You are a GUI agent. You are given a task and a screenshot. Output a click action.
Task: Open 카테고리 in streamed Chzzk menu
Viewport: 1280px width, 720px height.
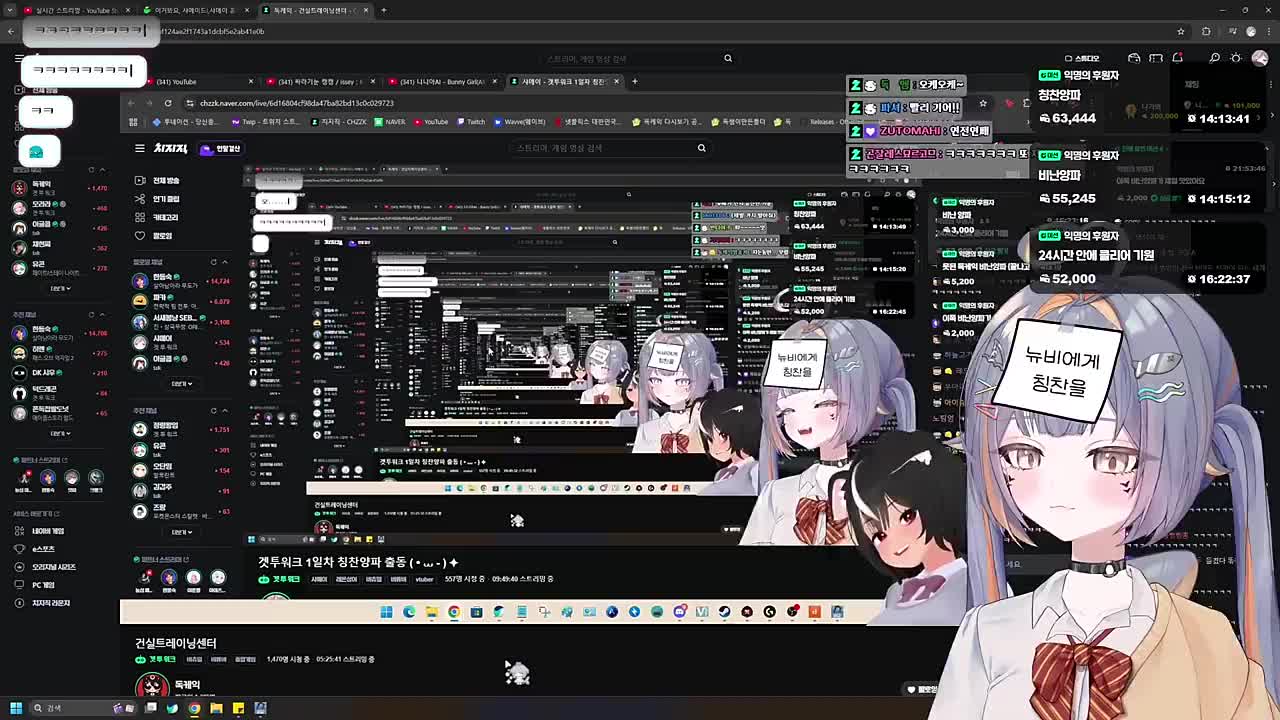[x=158, y=217]
